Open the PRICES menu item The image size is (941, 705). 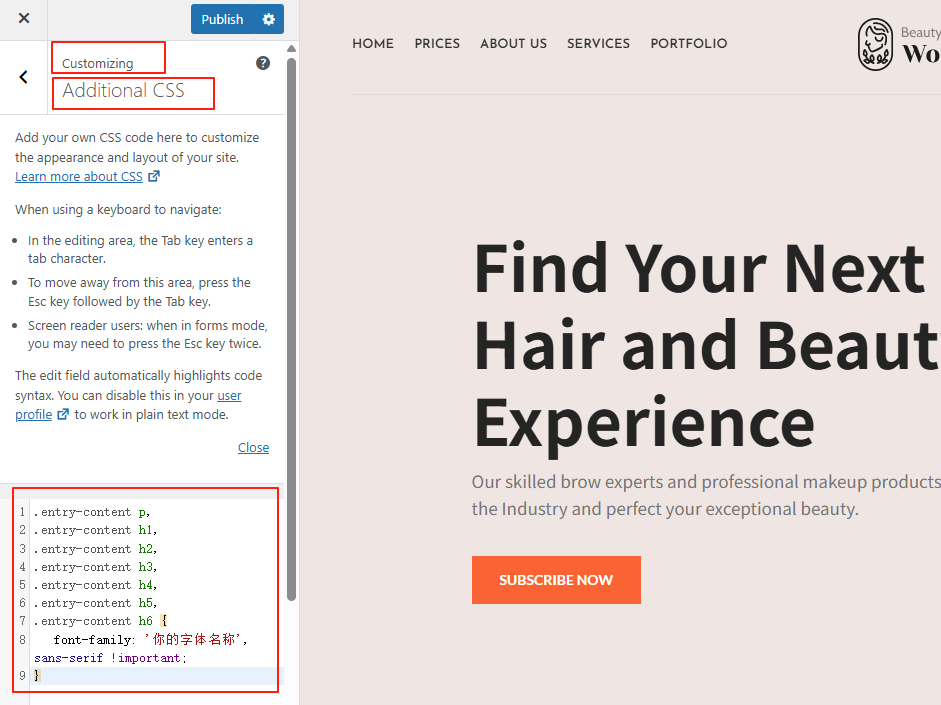437,44
